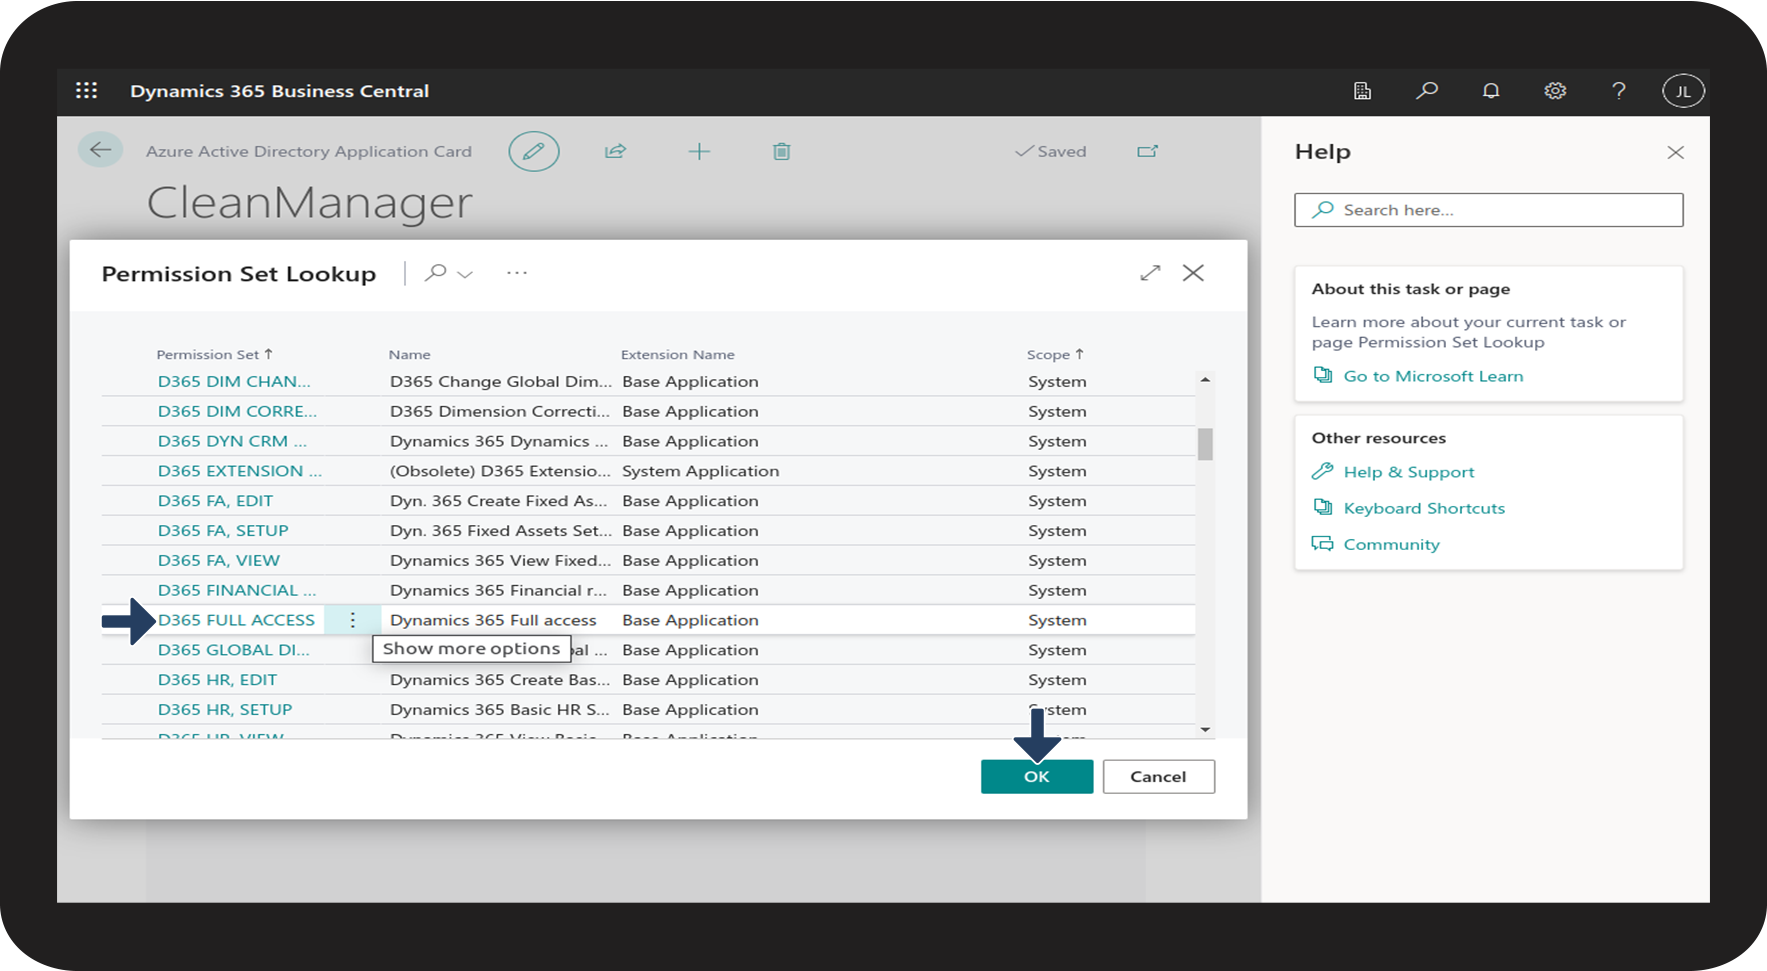Click the trash delete icon
Screen dimensions: 1767x971
click(x=781, y=152)
